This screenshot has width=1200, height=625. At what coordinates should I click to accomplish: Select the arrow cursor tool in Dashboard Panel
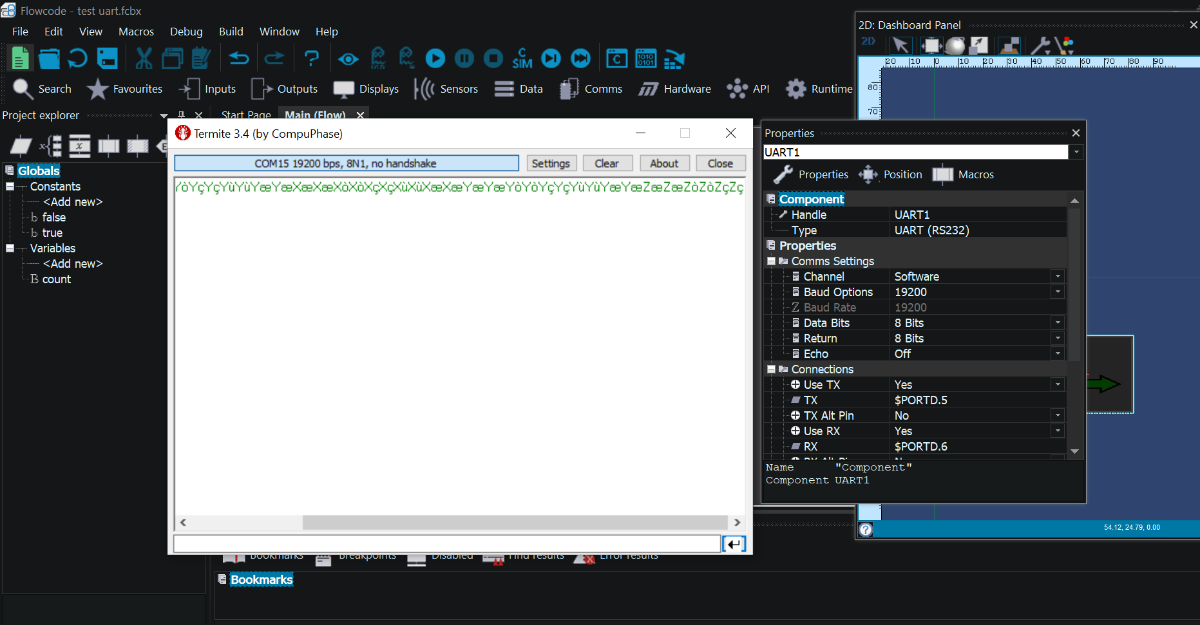(900, 45)
